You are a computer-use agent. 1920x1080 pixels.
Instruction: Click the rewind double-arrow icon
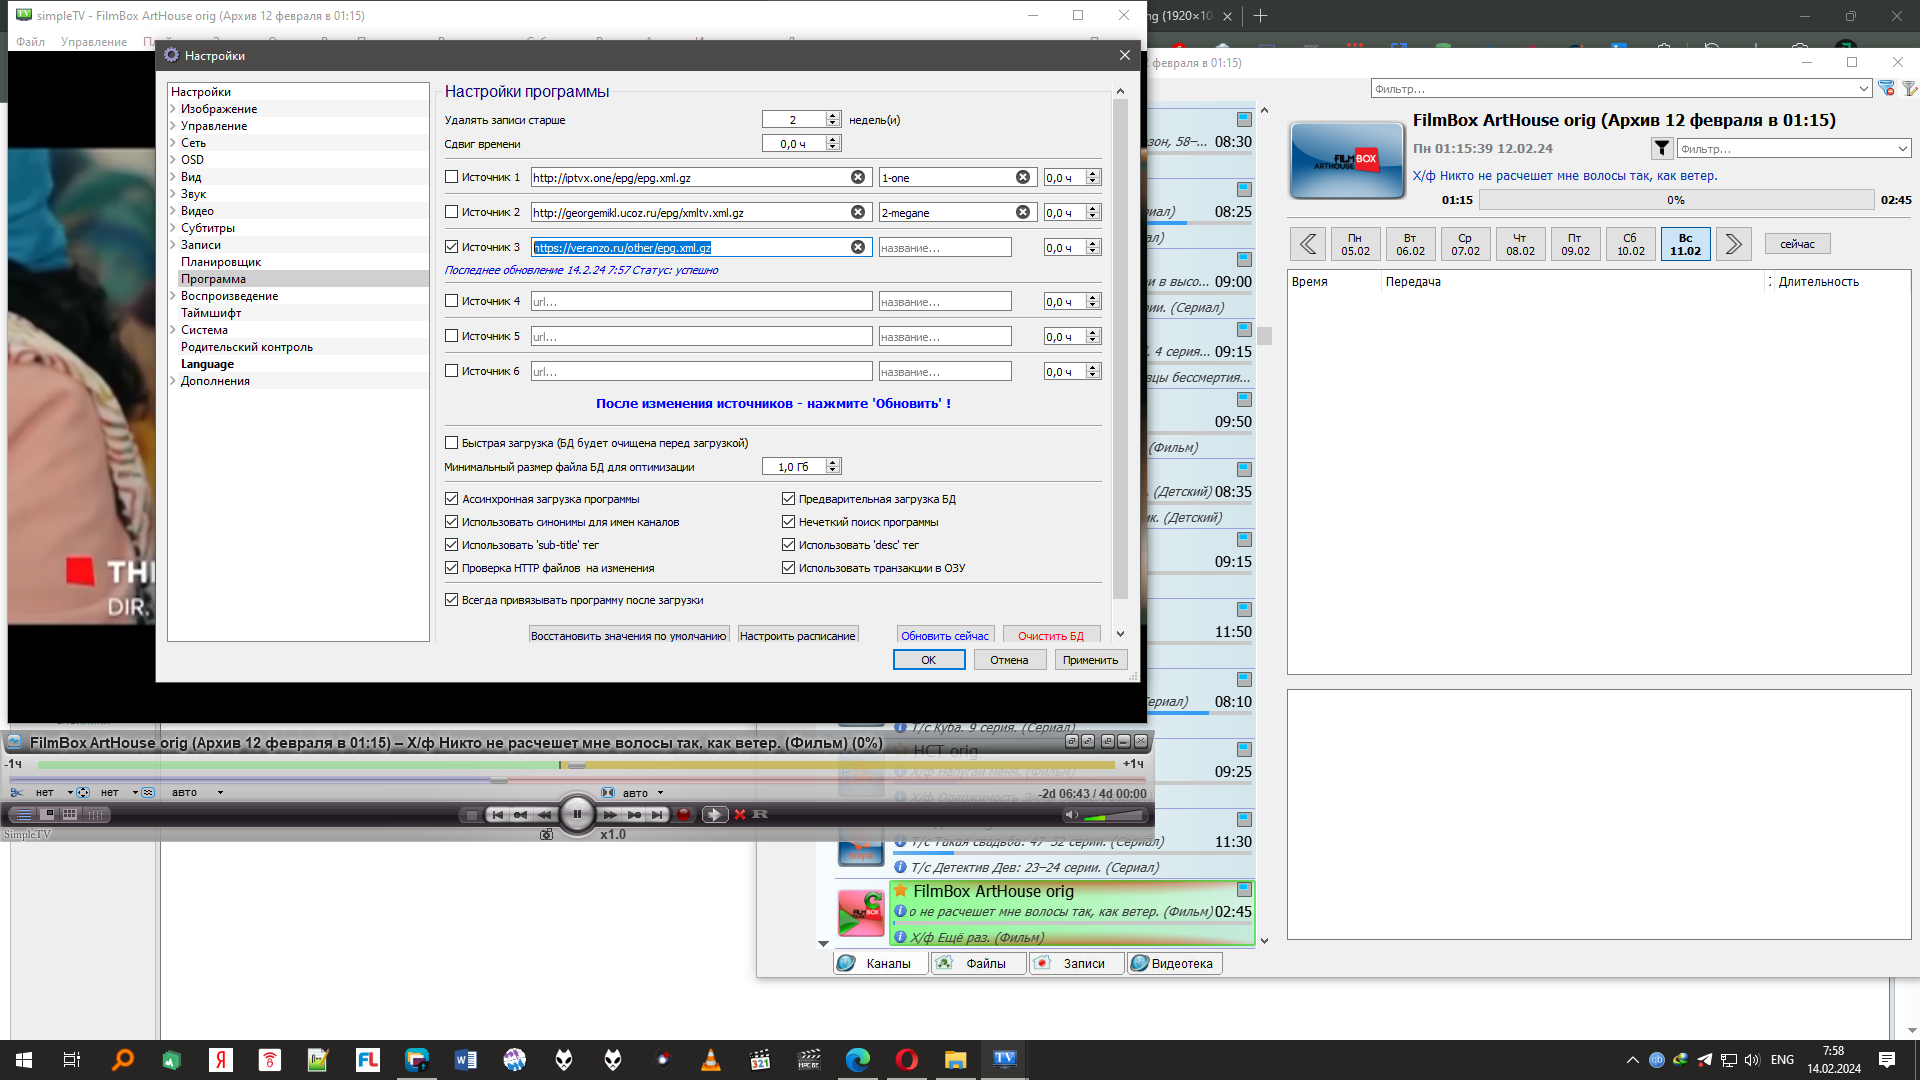(544, 815)
